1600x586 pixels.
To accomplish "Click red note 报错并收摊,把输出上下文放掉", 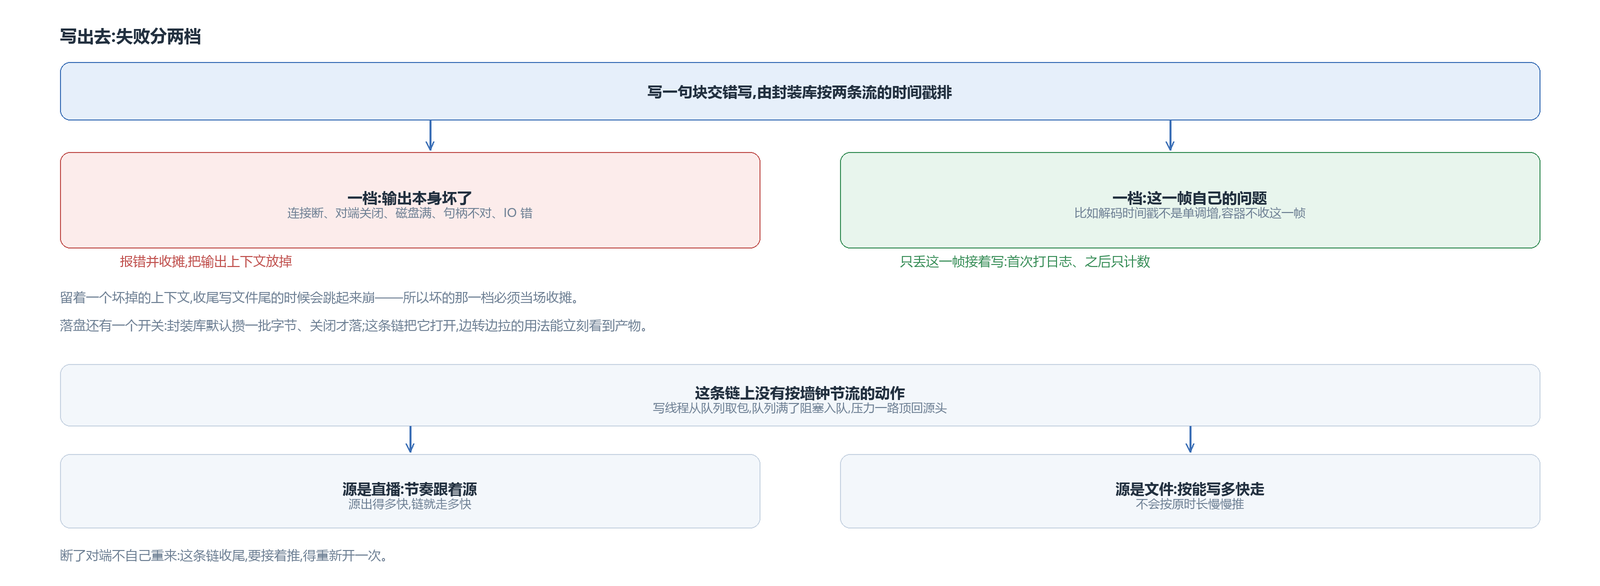I will pos(206,262).
